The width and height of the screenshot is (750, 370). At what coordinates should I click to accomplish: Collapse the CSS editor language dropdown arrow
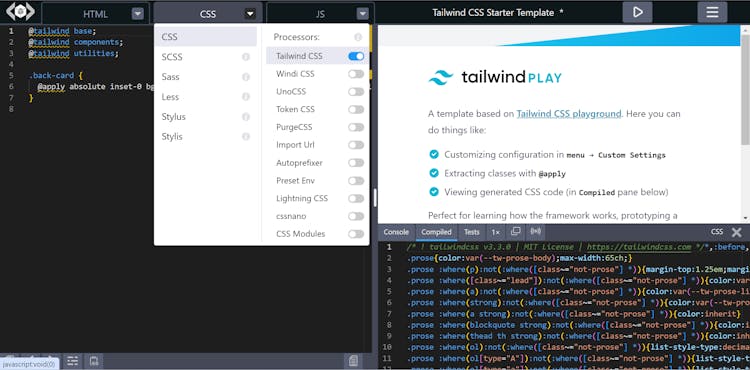250,14
